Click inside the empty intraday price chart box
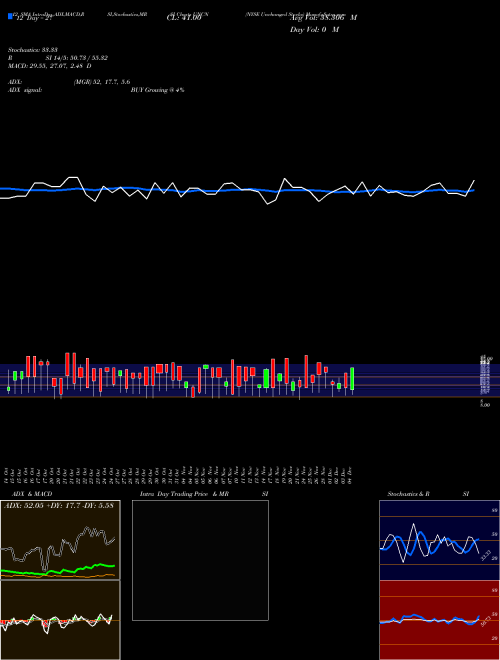The height and width of the screenshot is (660, 500). 200,560
